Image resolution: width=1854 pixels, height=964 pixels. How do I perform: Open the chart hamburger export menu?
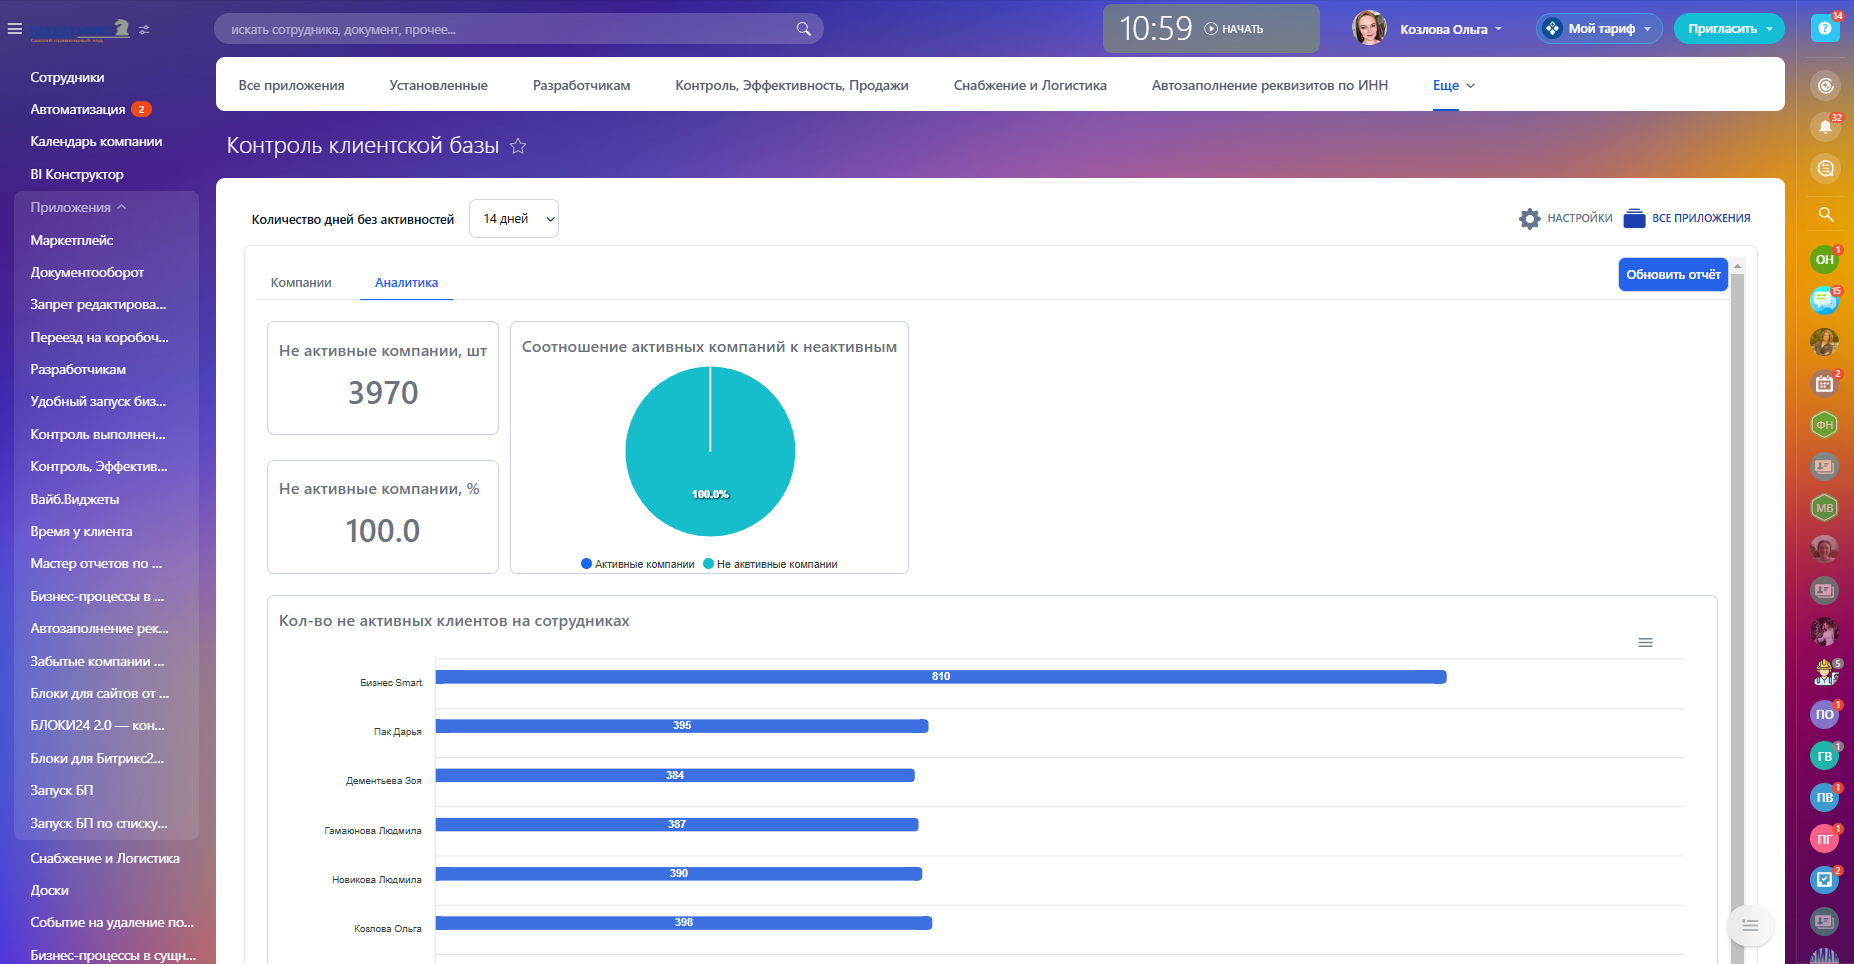(x=1645, y=642)
